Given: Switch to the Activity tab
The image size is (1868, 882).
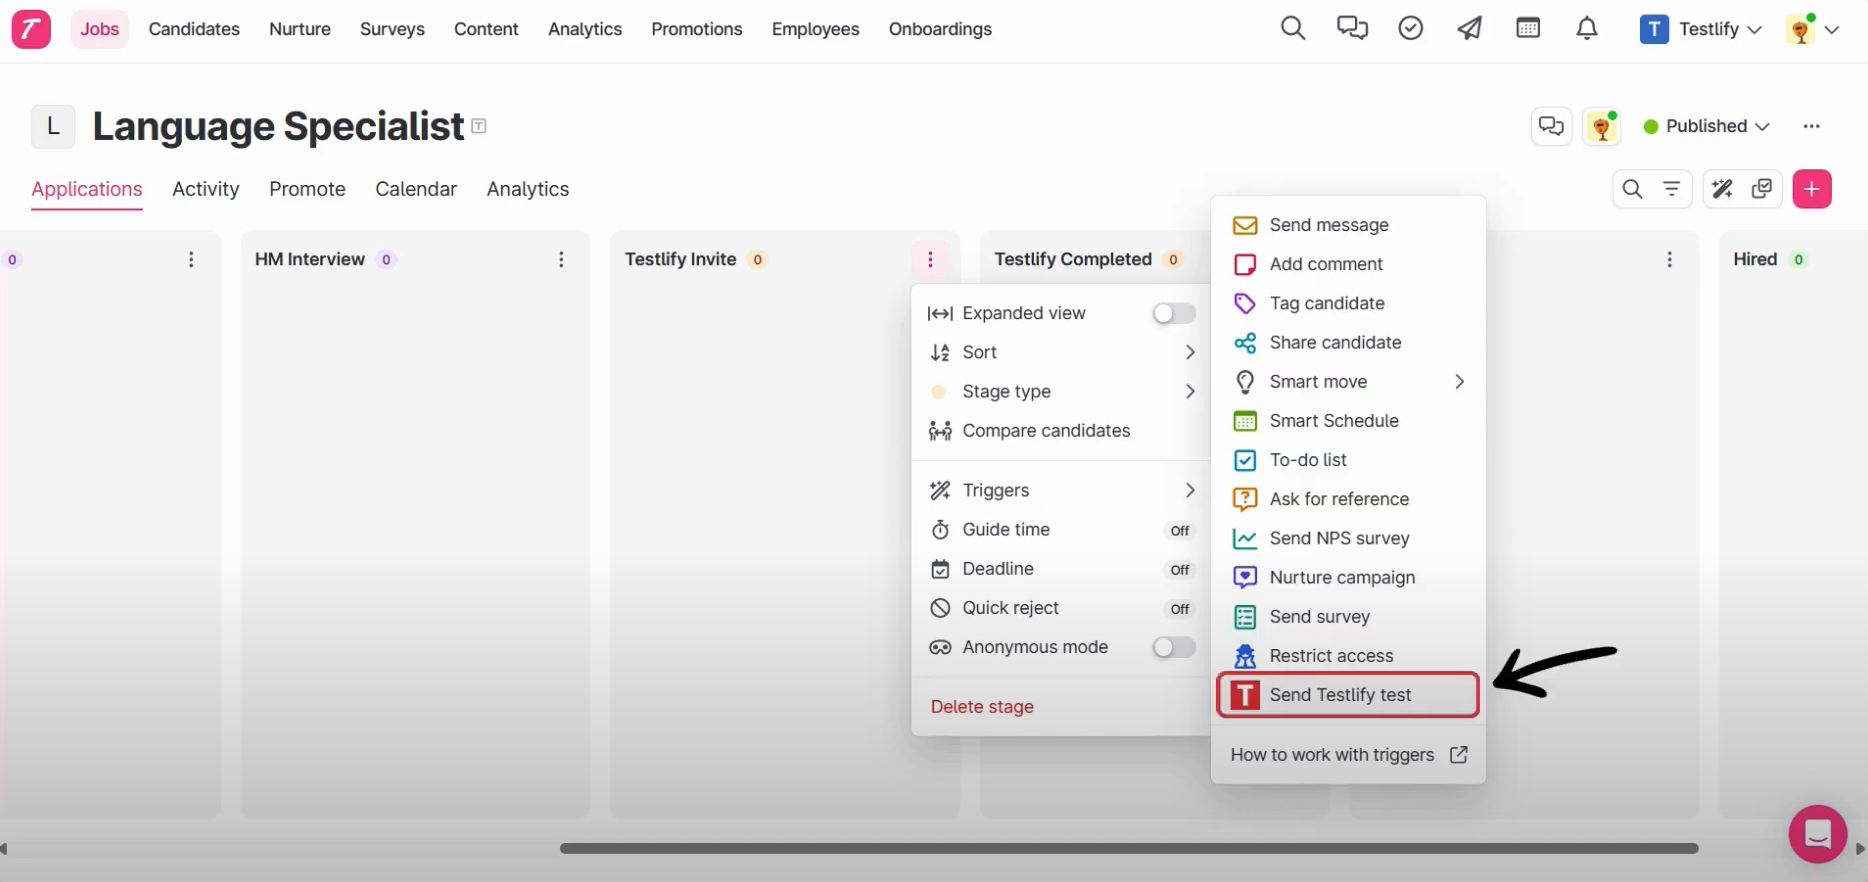Looking at the screenshot, I should coord(205,189).
